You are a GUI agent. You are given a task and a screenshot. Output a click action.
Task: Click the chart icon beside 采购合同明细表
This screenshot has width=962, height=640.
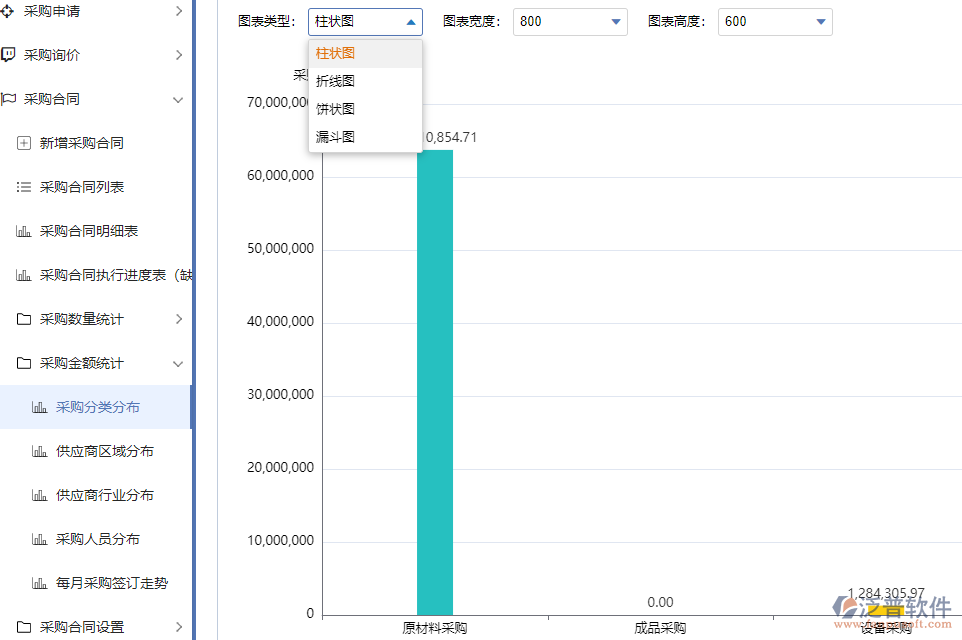(x=23, y=230)
